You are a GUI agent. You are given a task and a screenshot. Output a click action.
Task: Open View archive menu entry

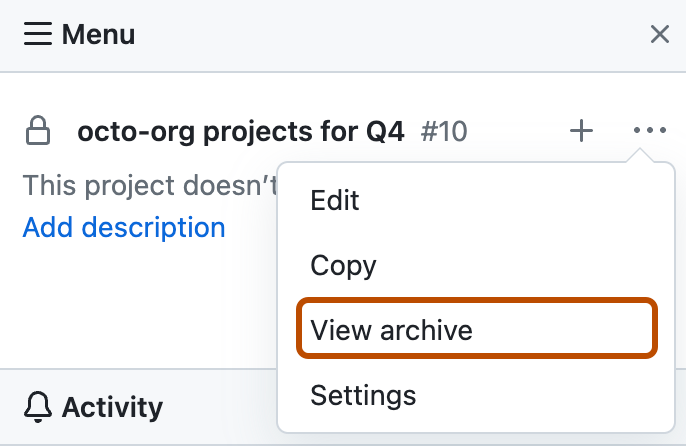[x=391, y=330]
